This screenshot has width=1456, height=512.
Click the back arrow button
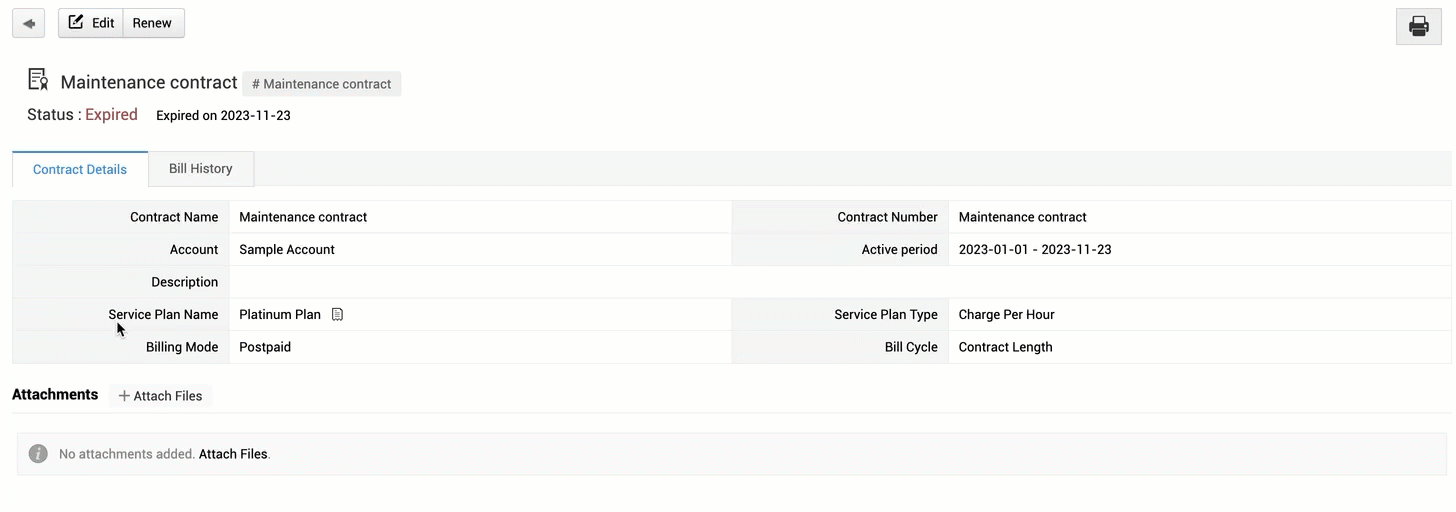click(x=28, y=23)
